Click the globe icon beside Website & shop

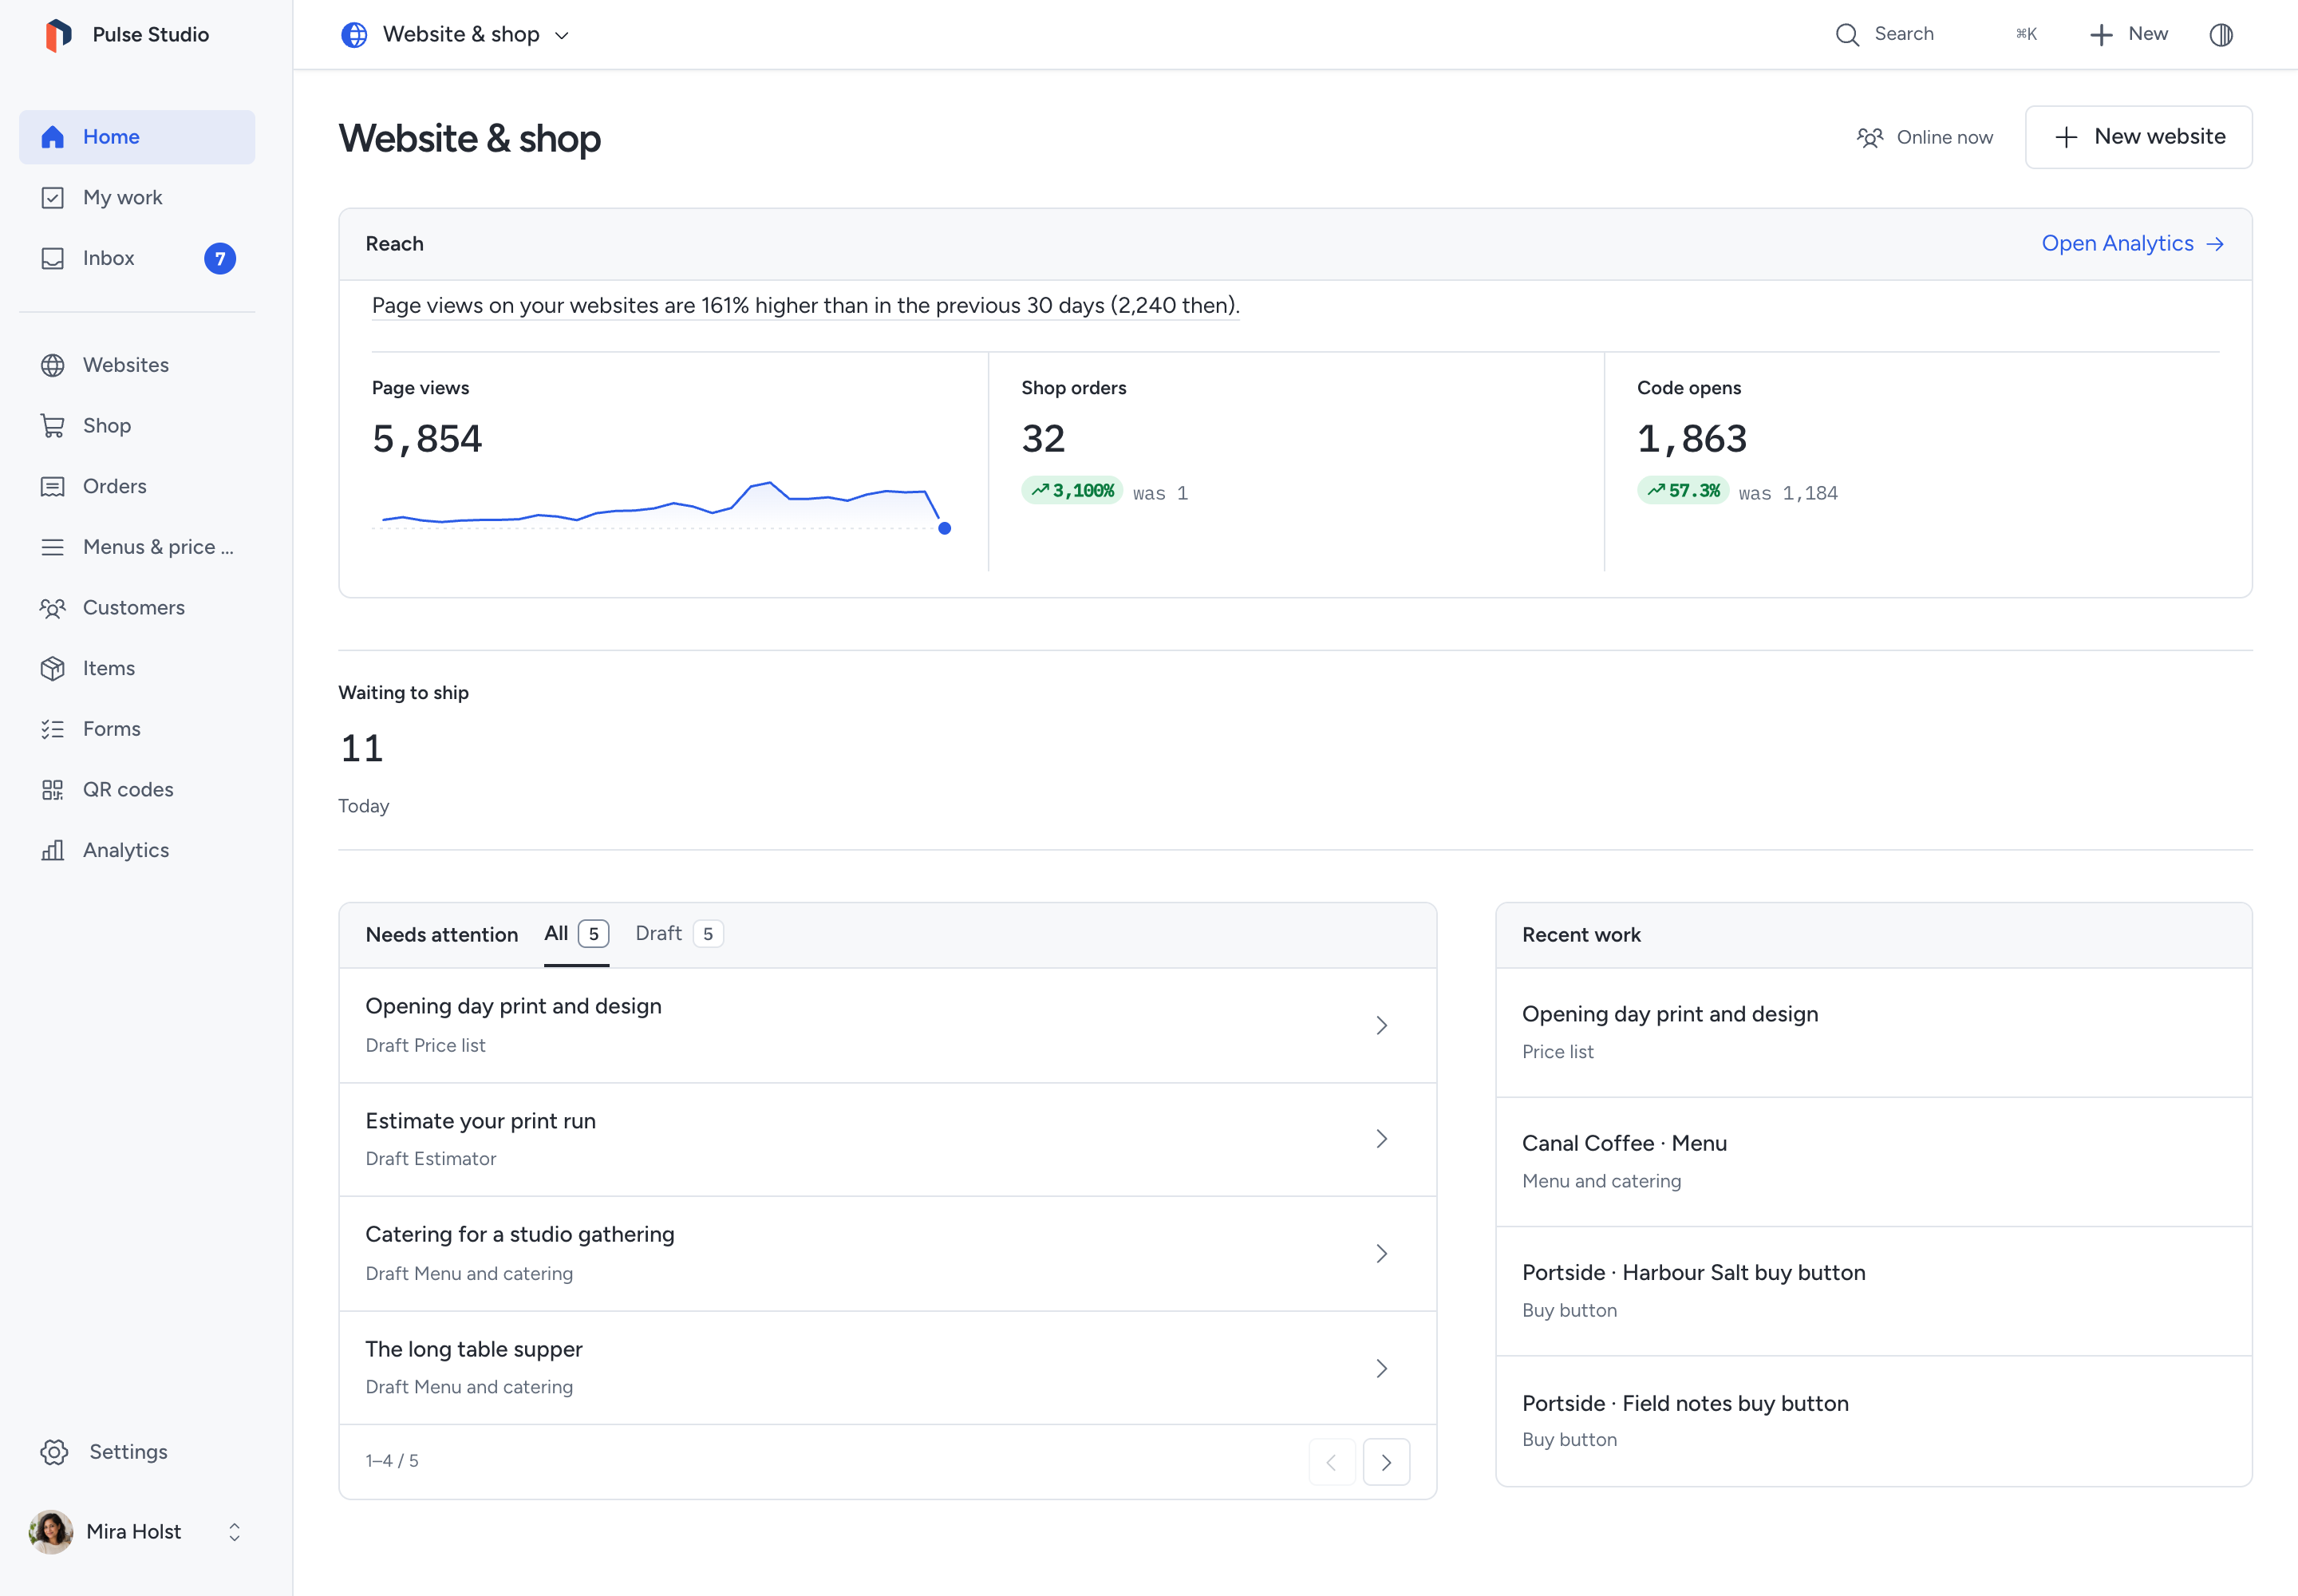pyautogui.click(x=354, y=35)
